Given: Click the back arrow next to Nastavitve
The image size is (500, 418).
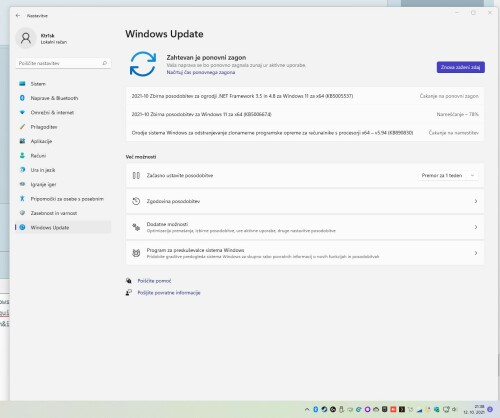Looking at the screenshot, I should pos(18,15).
